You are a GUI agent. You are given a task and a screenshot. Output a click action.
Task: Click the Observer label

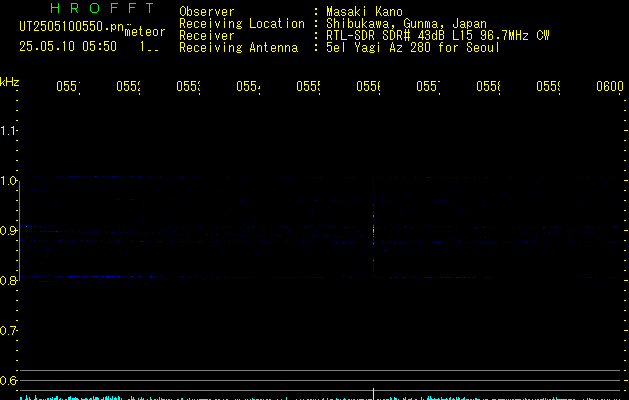click(207, 12)
